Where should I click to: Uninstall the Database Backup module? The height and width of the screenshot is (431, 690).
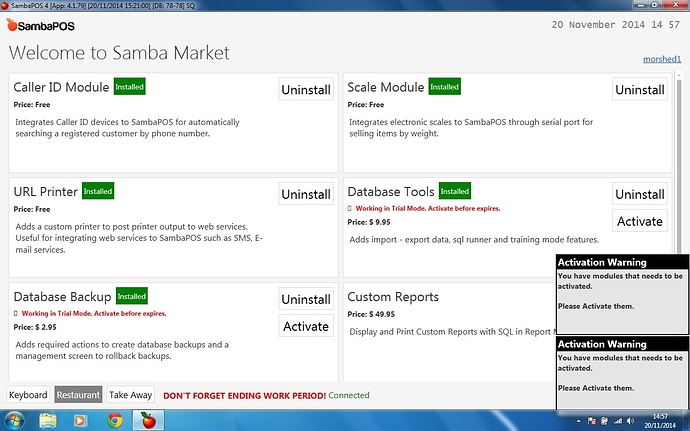coord(306,299)
